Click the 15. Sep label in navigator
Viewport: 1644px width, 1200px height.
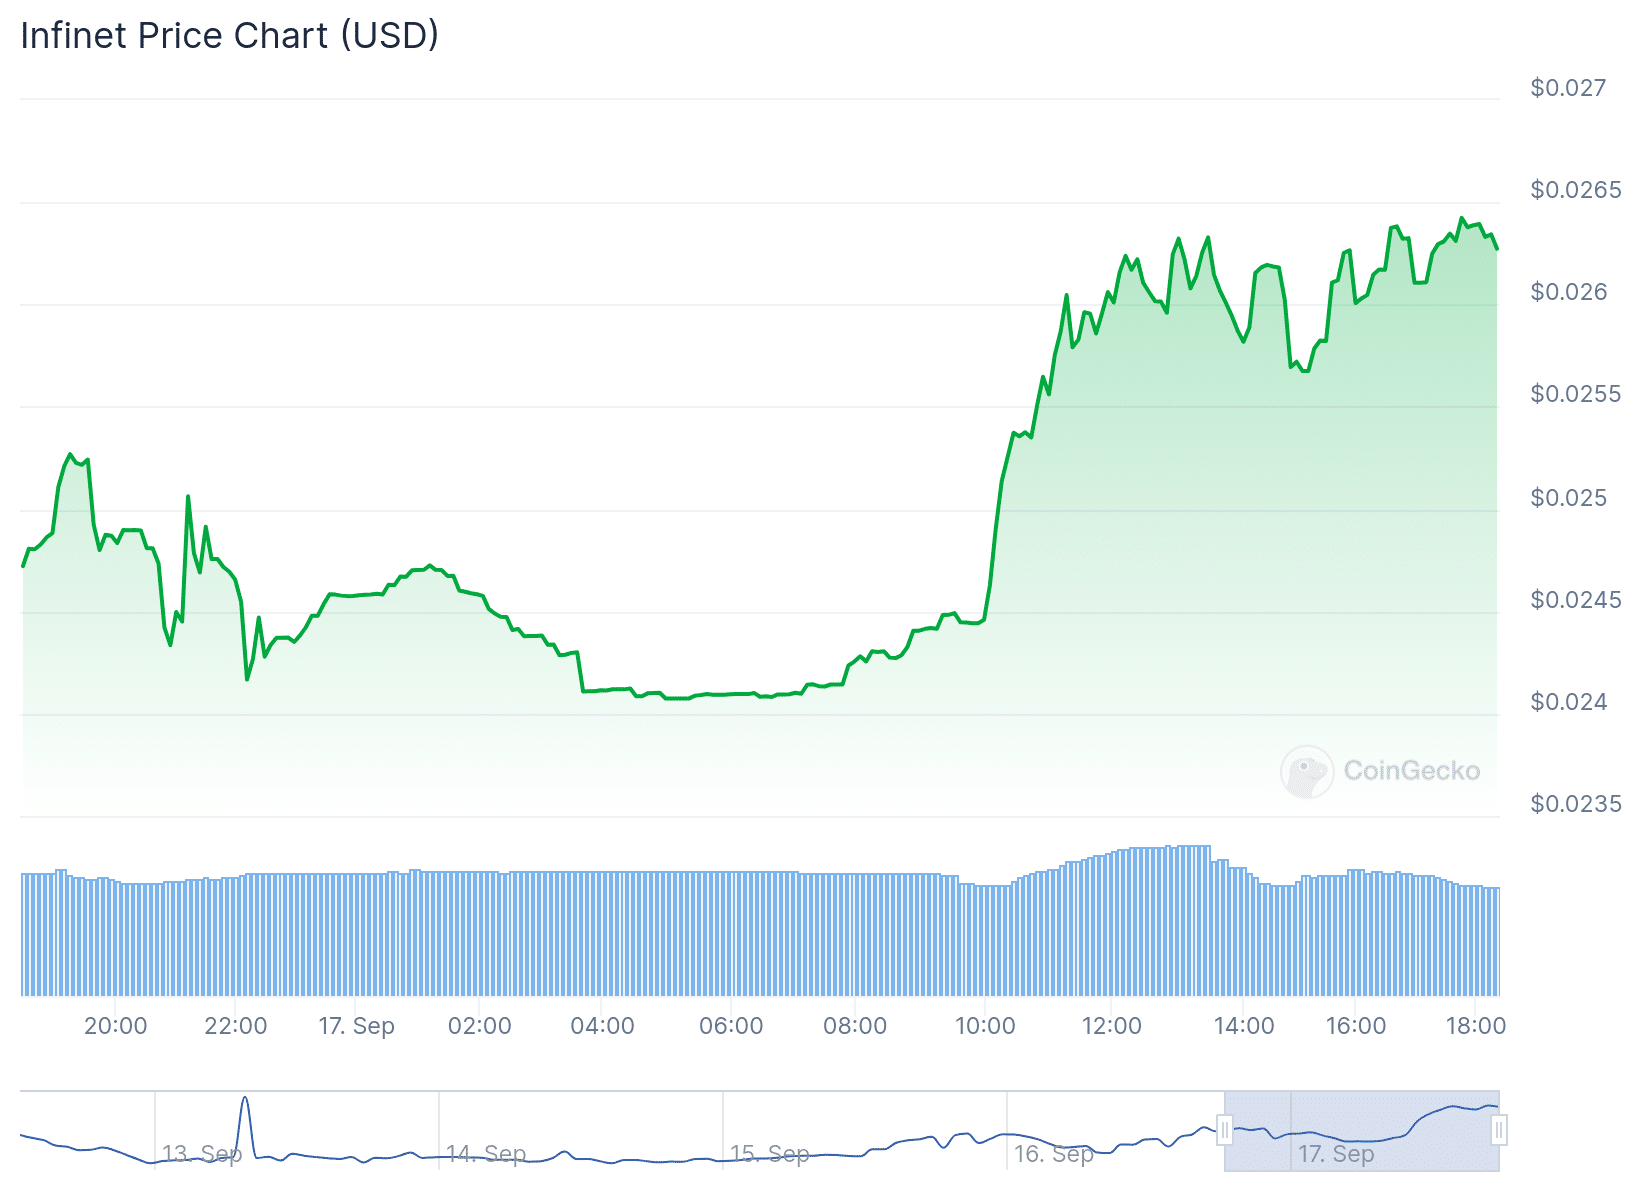[770, 1154]
